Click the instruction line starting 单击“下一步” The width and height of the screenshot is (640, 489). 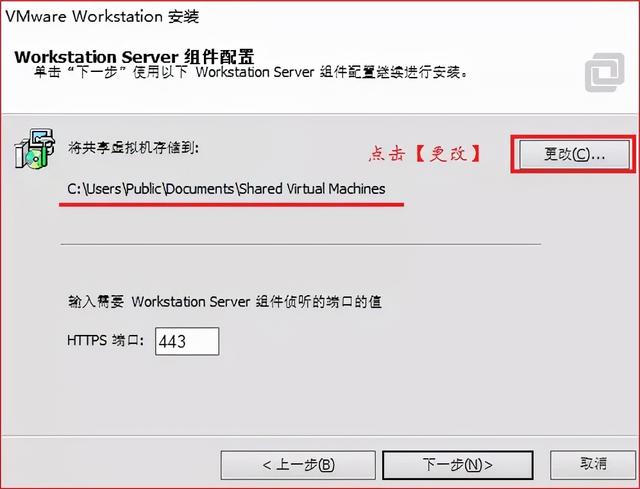251,72
